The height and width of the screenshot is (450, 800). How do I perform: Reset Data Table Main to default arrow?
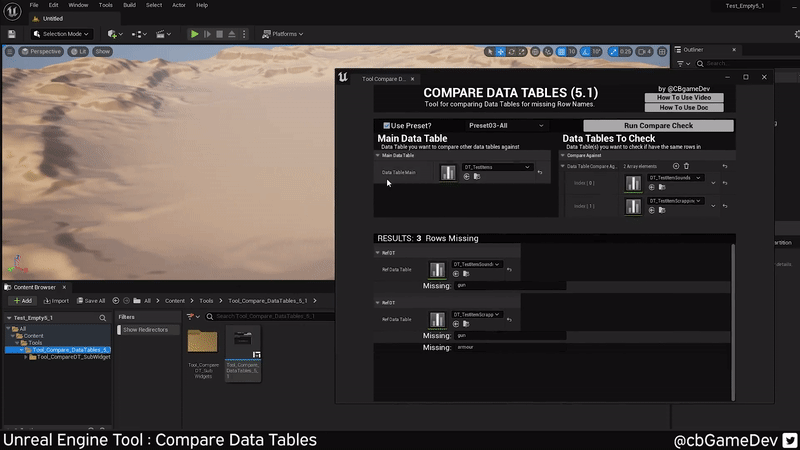pyautogui.click(x=540, y=172)
